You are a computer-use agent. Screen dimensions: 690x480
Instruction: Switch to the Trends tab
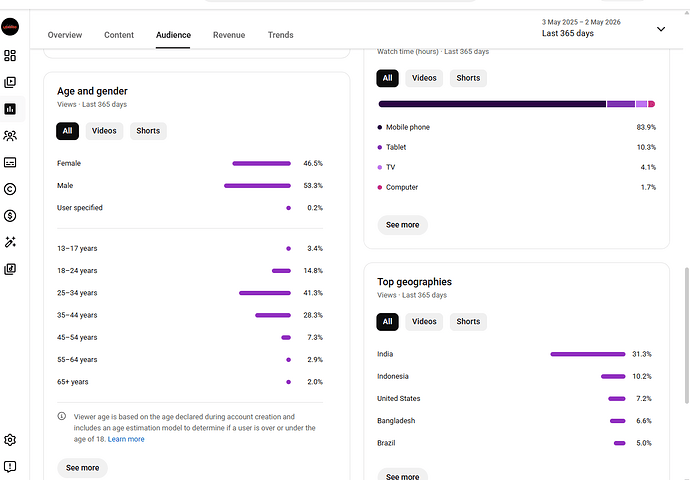pos(281,35)
